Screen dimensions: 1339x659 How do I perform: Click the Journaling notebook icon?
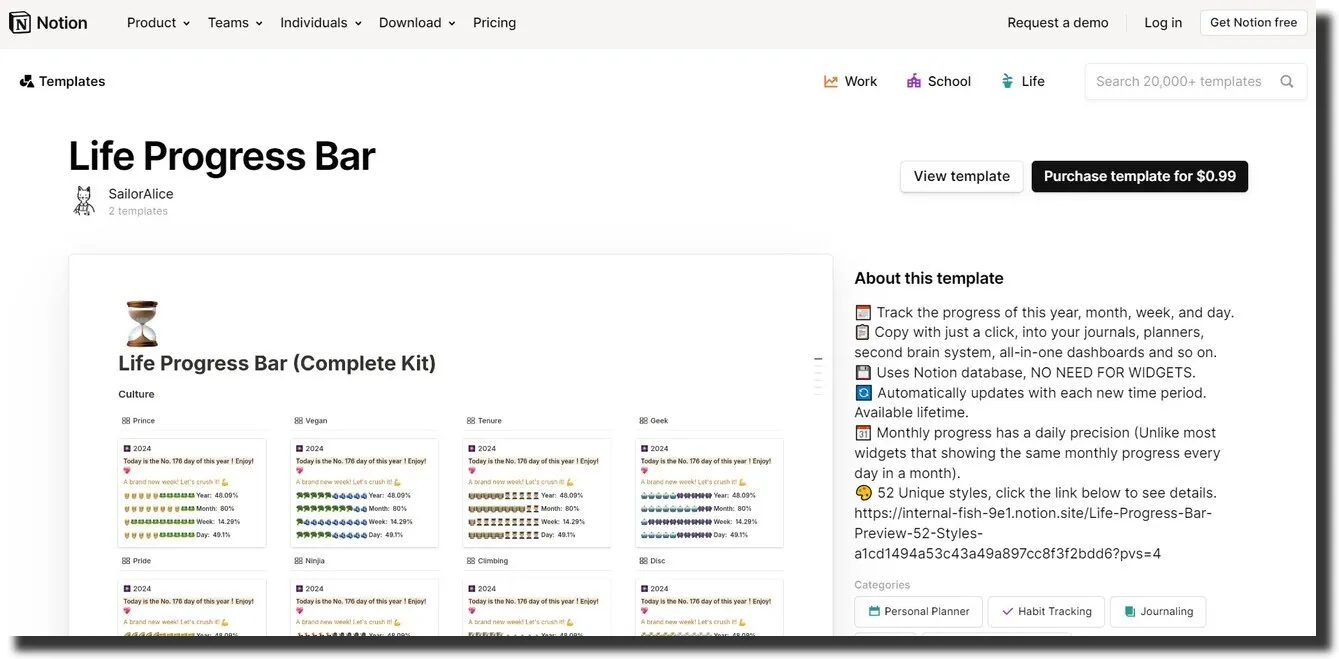click(1130, 611)
